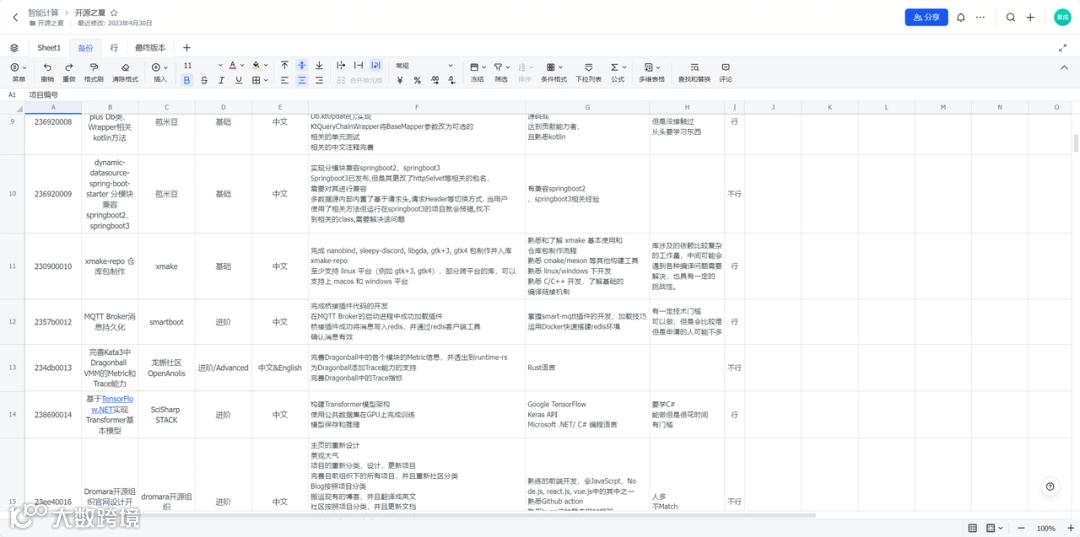1080x537 pixels.
Task: Select row 12 header
Action: pos(12,322)
